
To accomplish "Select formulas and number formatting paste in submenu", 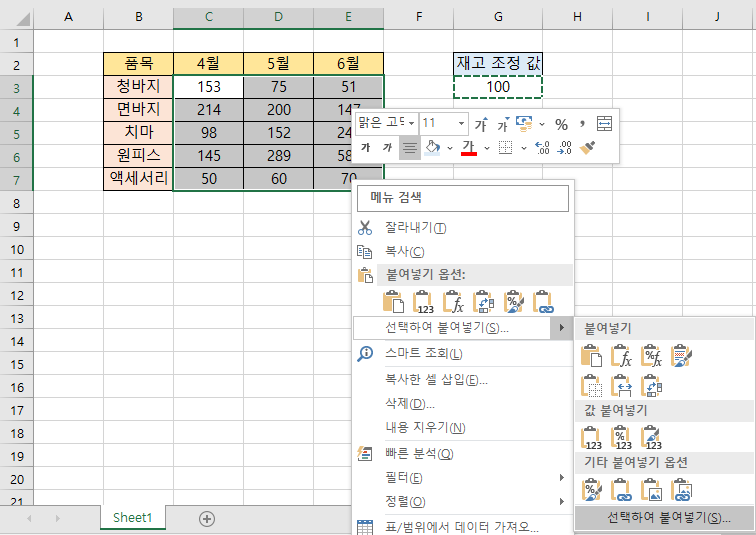I will (x=651, y=356).
